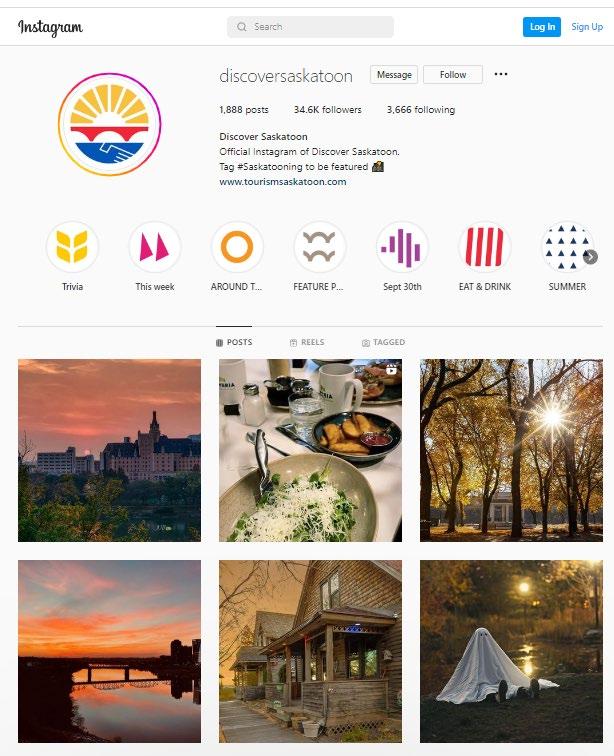Screen dimensions: 614x756
Task: Open the three-dots options menu
Action: pos(501,74)
